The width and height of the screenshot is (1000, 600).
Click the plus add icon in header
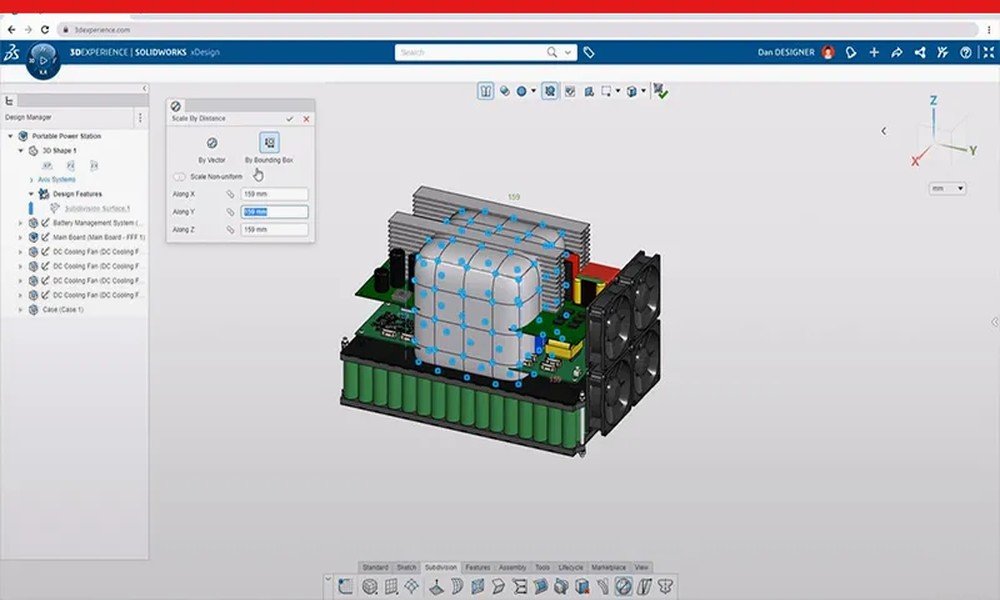pyautogui.click(x=874, y=52)
